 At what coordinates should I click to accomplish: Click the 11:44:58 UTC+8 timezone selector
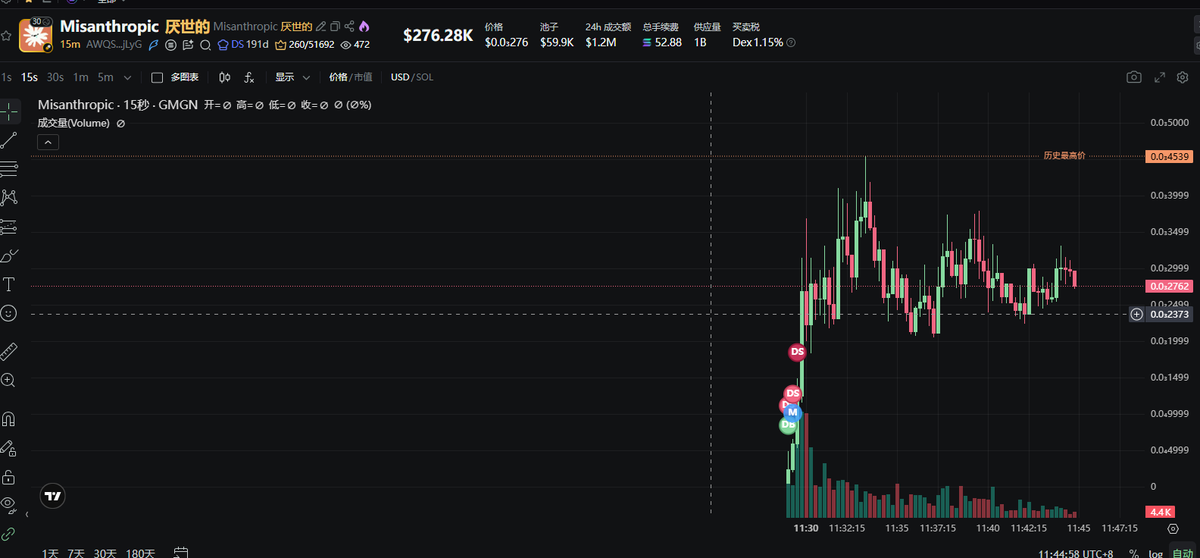[x=1077, y=553]
